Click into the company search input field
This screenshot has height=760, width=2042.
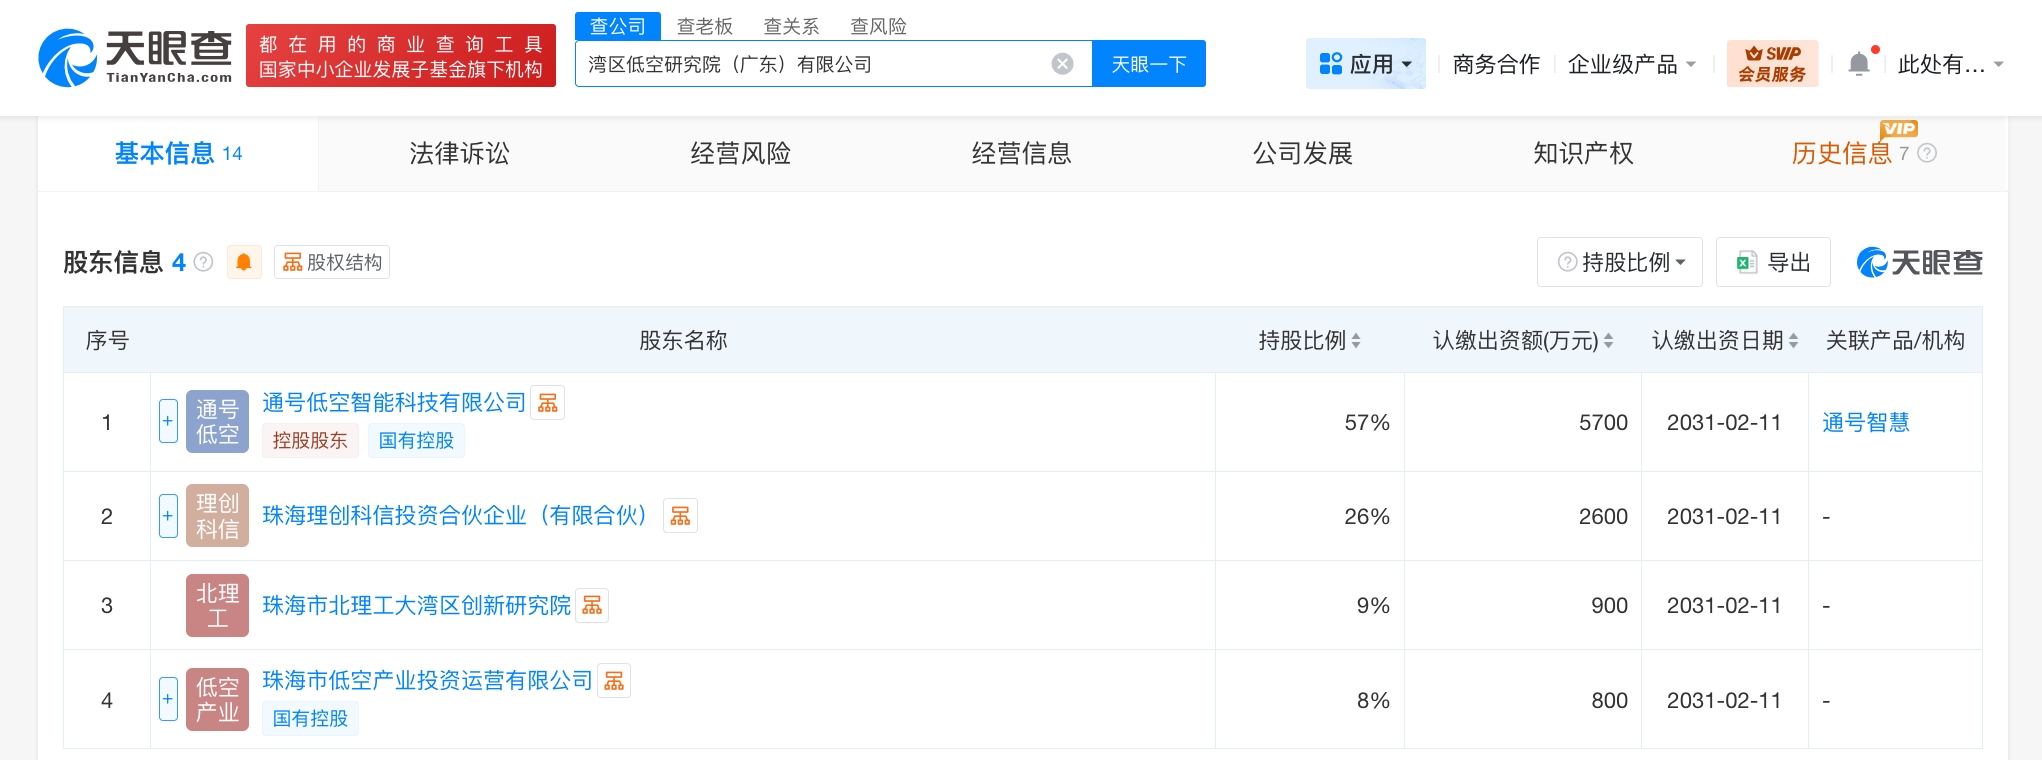810,64
